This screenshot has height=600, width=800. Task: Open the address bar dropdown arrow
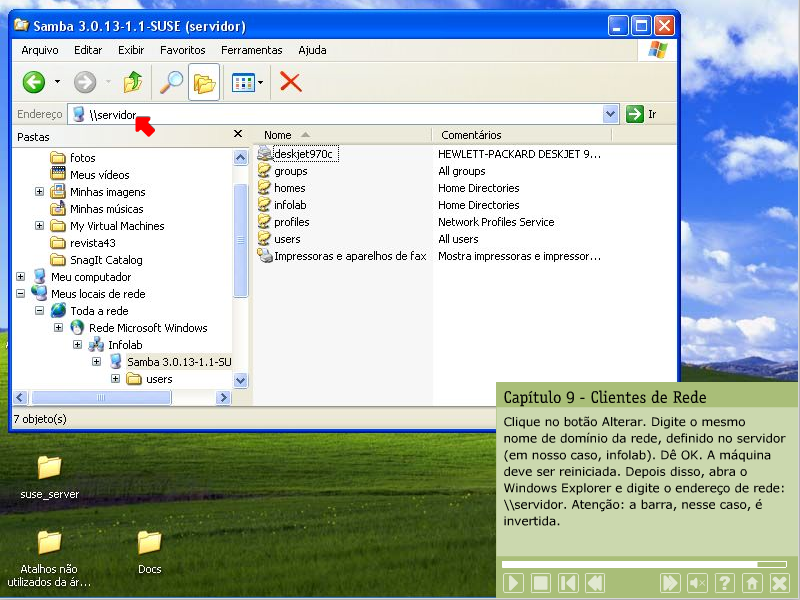[x=610, y=115]
